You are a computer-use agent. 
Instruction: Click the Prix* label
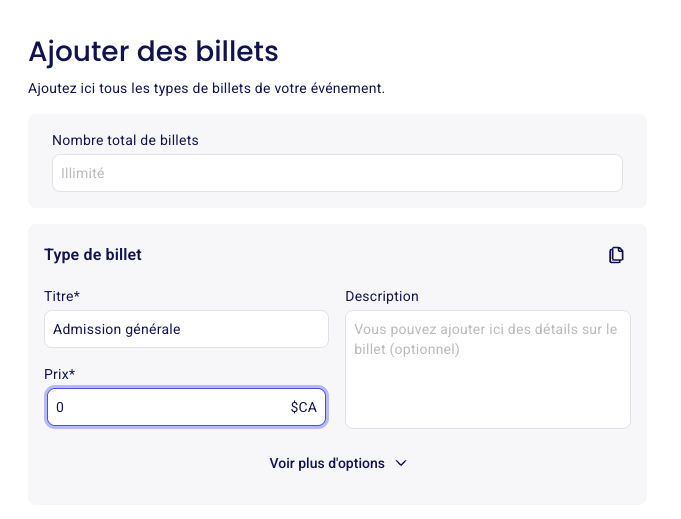[60, 374]
